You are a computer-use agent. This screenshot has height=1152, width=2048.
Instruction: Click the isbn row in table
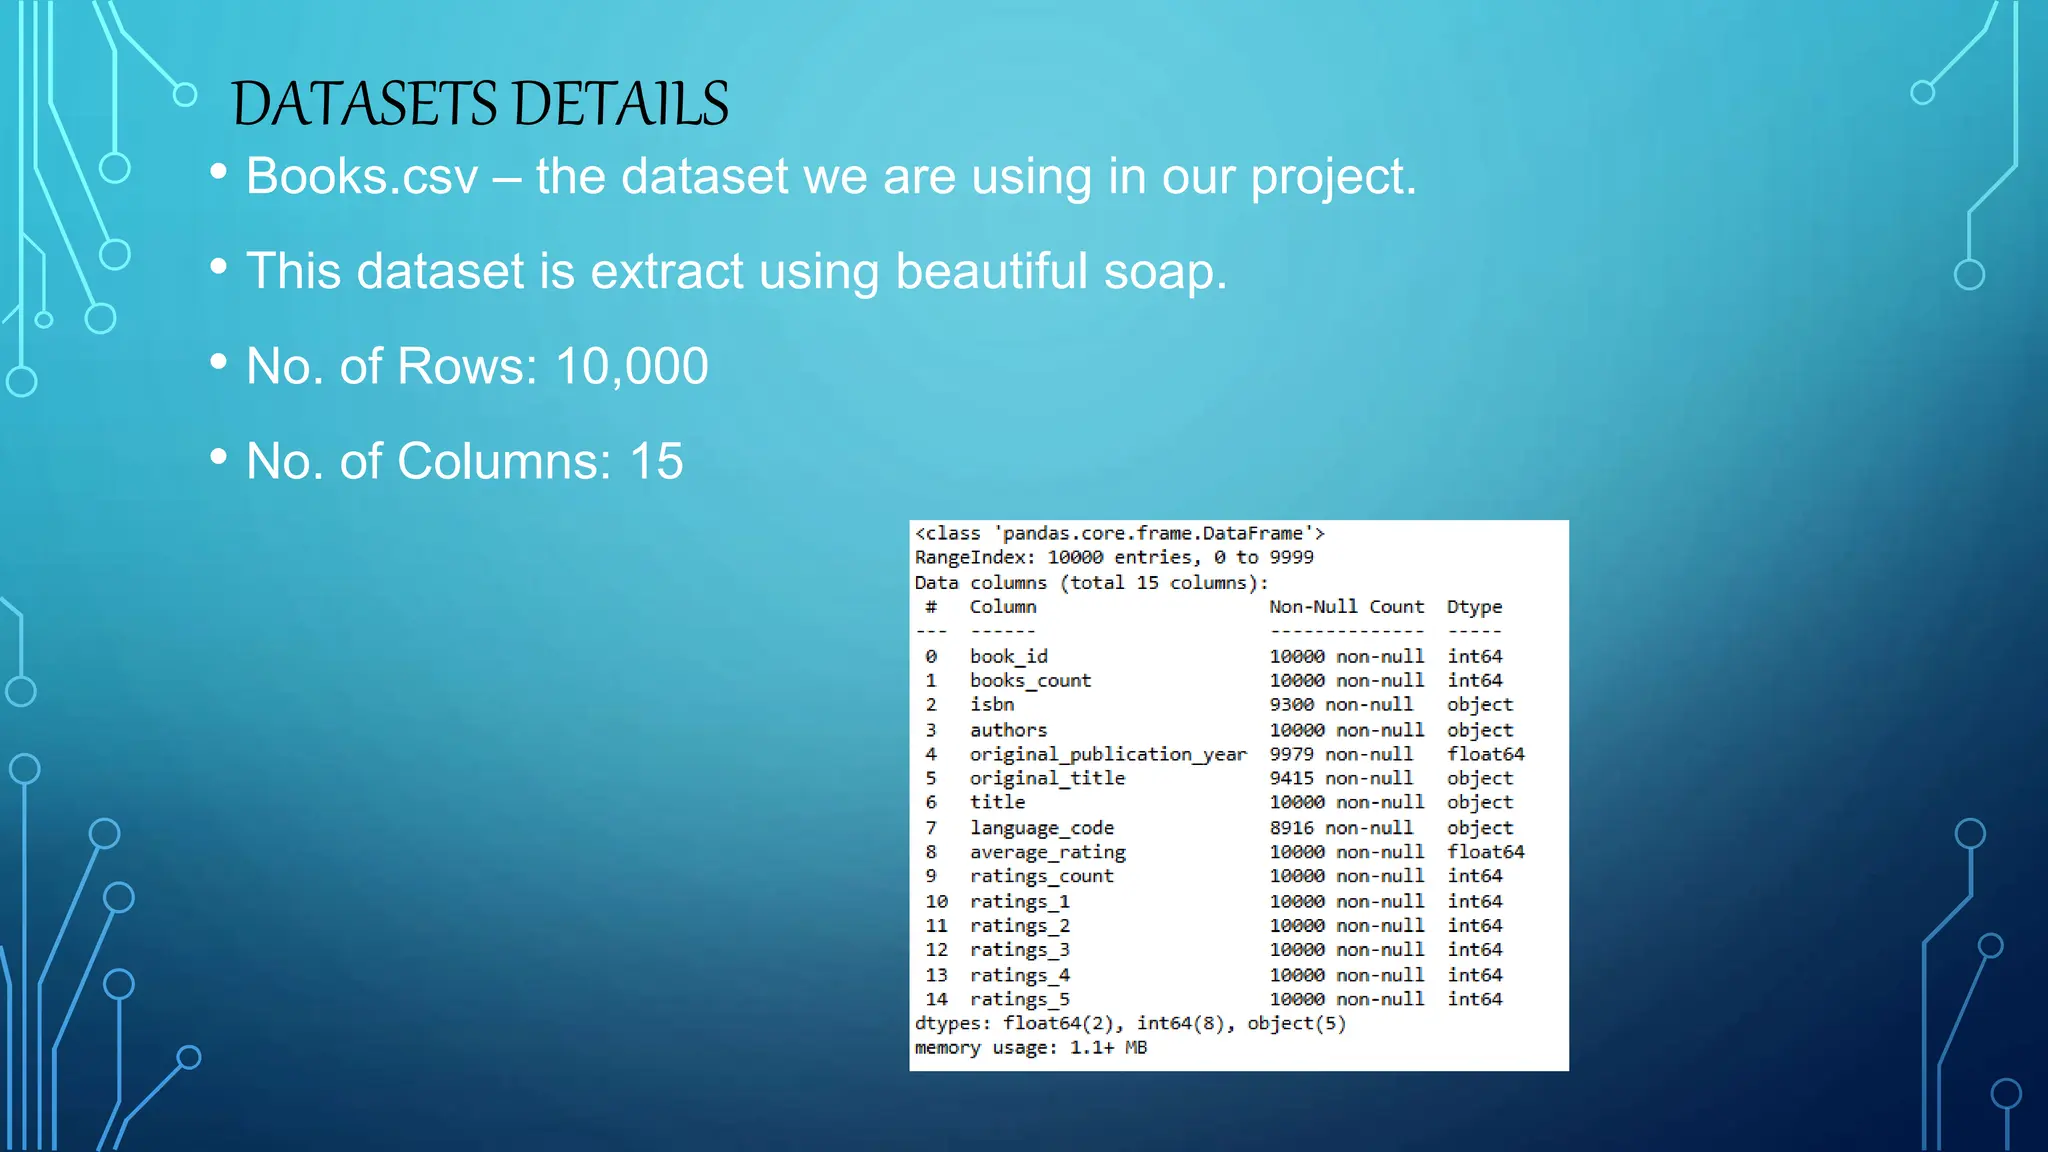click(991, 705)
